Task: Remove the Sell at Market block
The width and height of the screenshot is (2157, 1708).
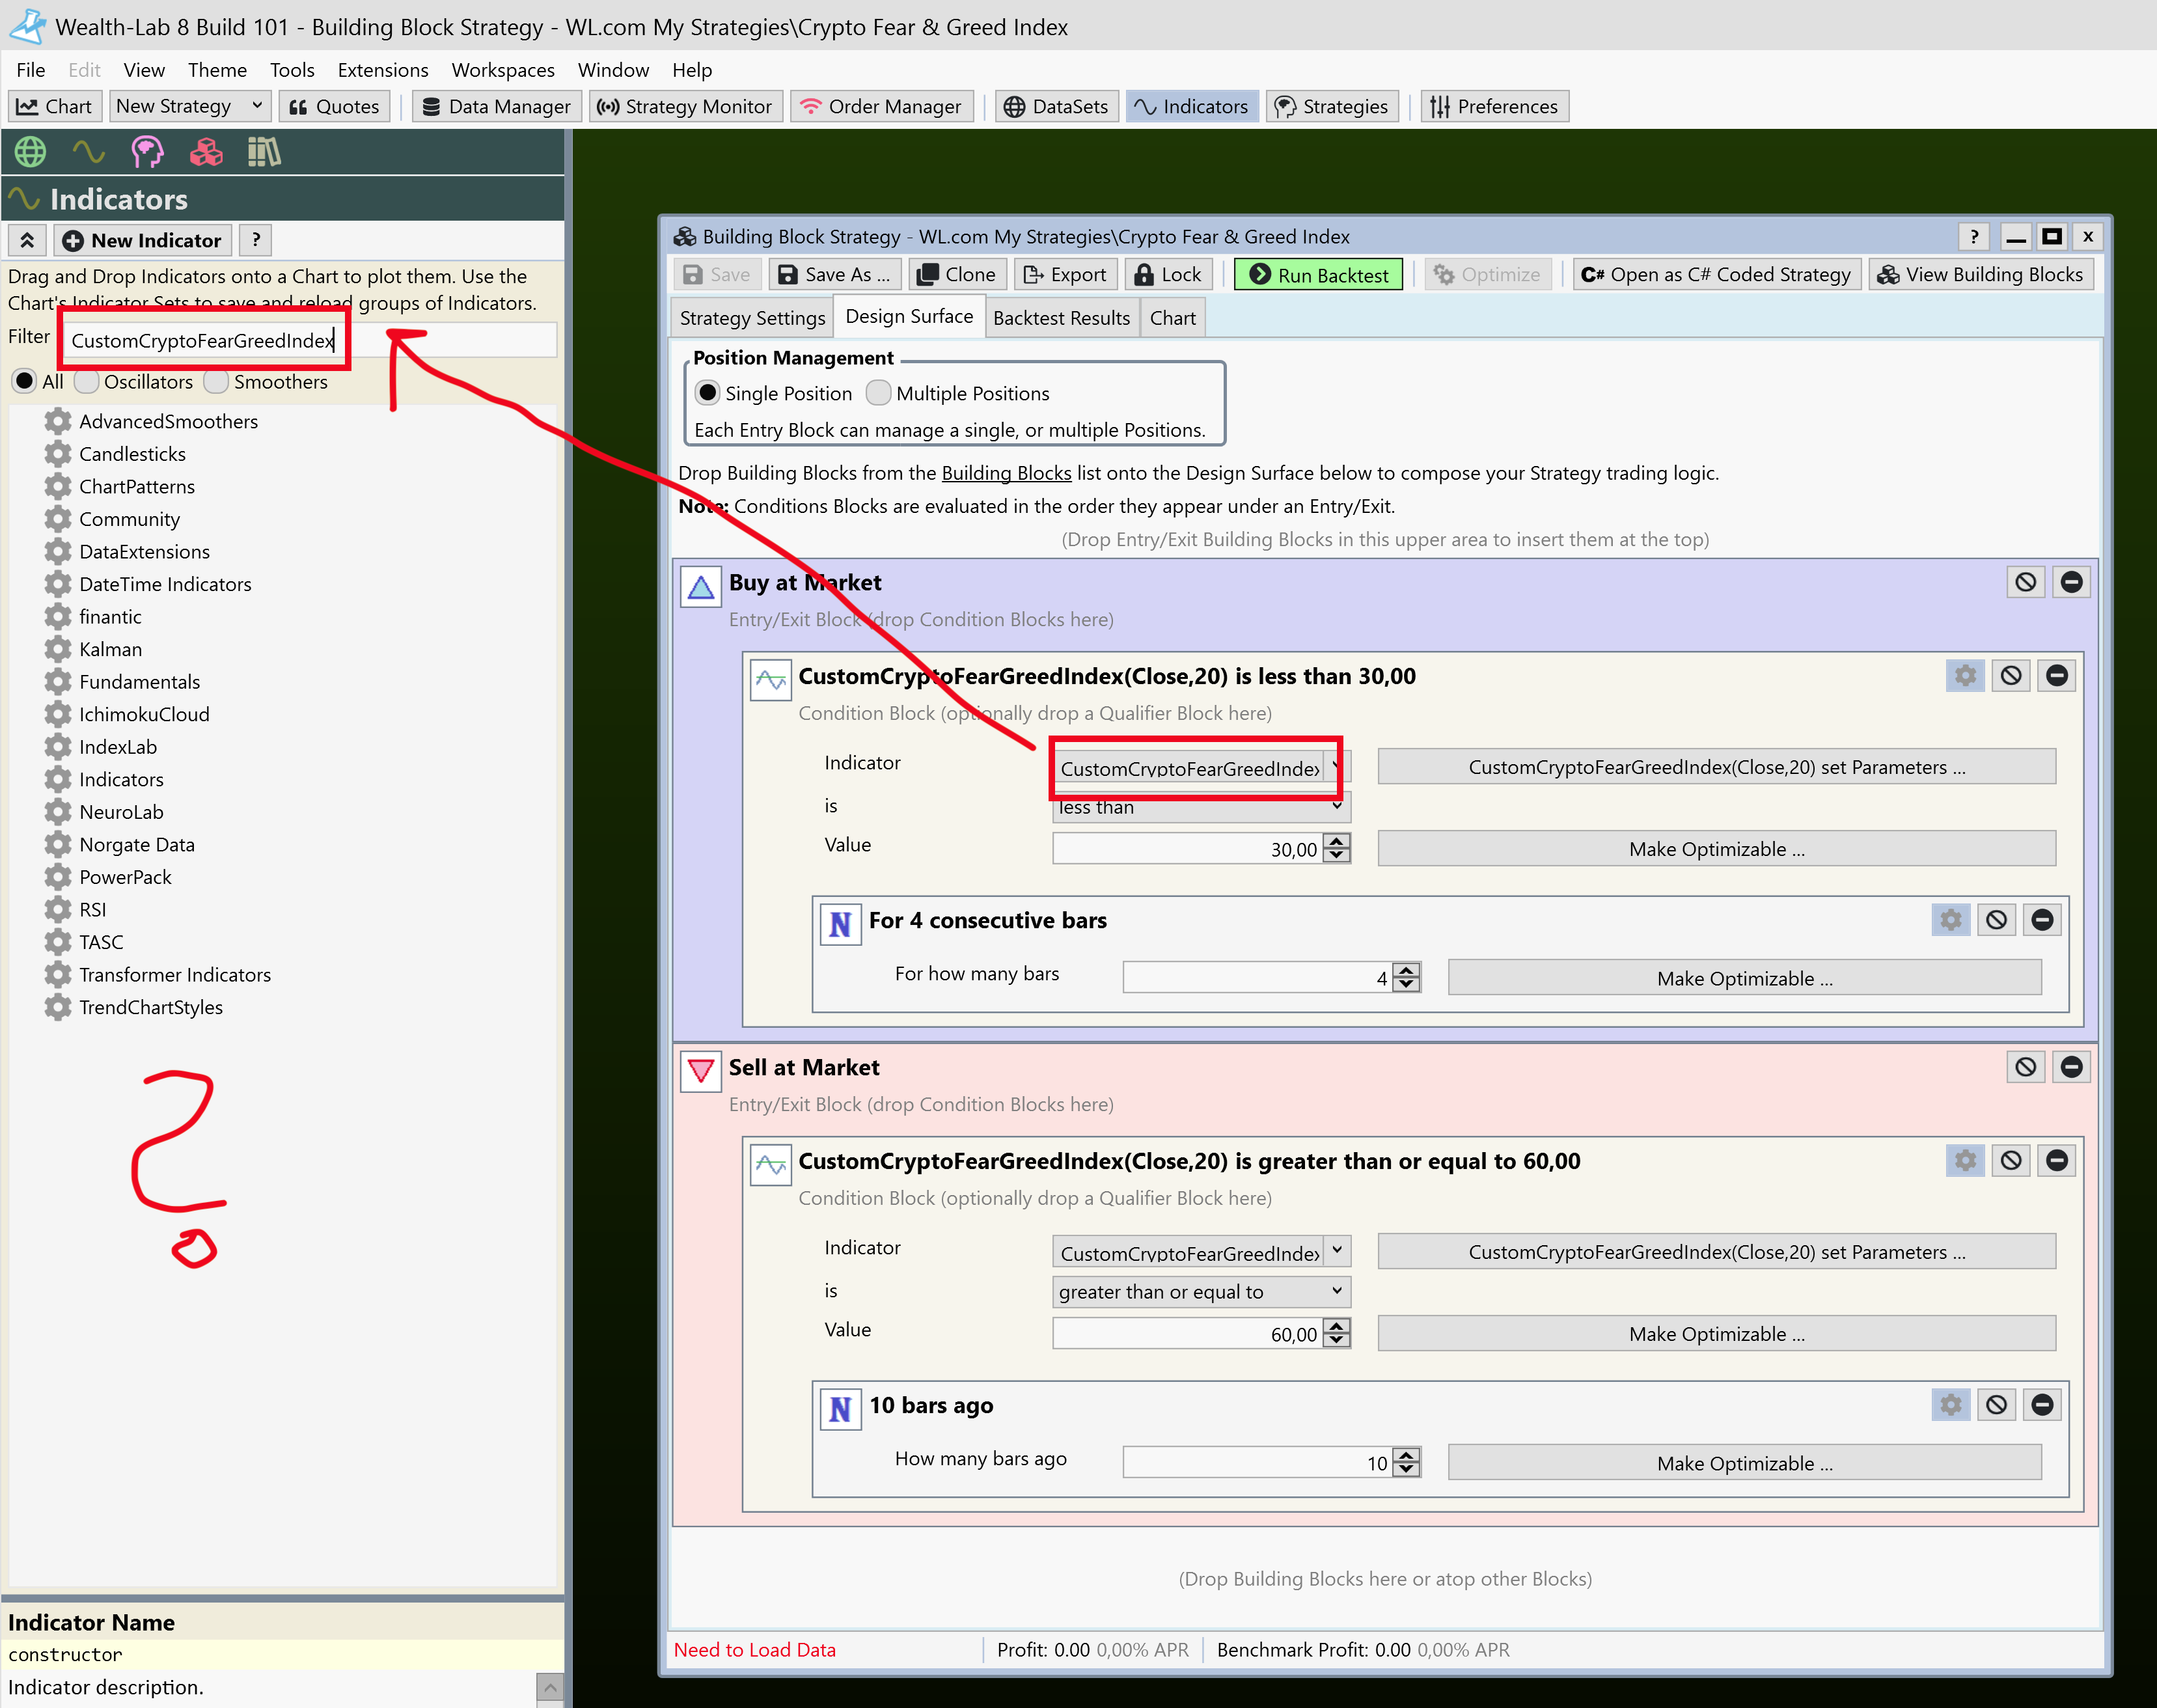Action: coord(2071,1067)
